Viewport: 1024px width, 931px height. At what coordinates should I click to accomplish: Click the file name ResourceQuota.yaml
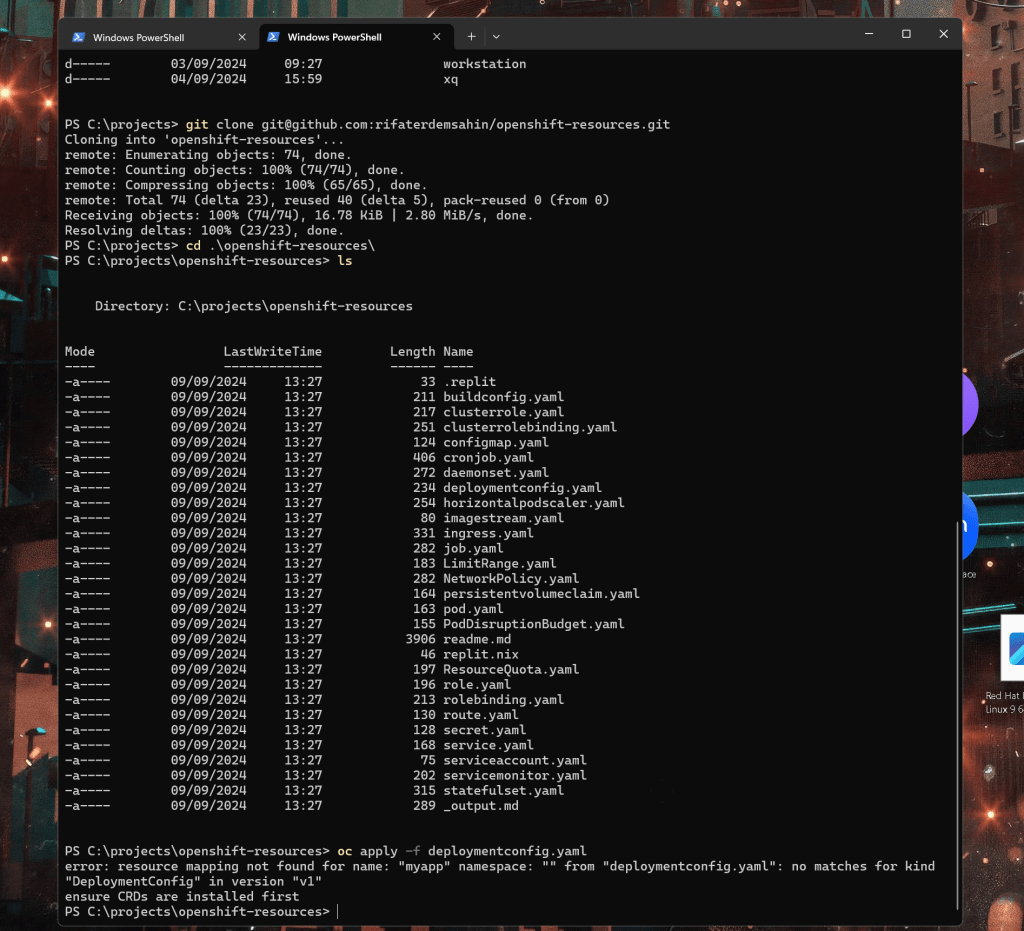coord(511,669)
